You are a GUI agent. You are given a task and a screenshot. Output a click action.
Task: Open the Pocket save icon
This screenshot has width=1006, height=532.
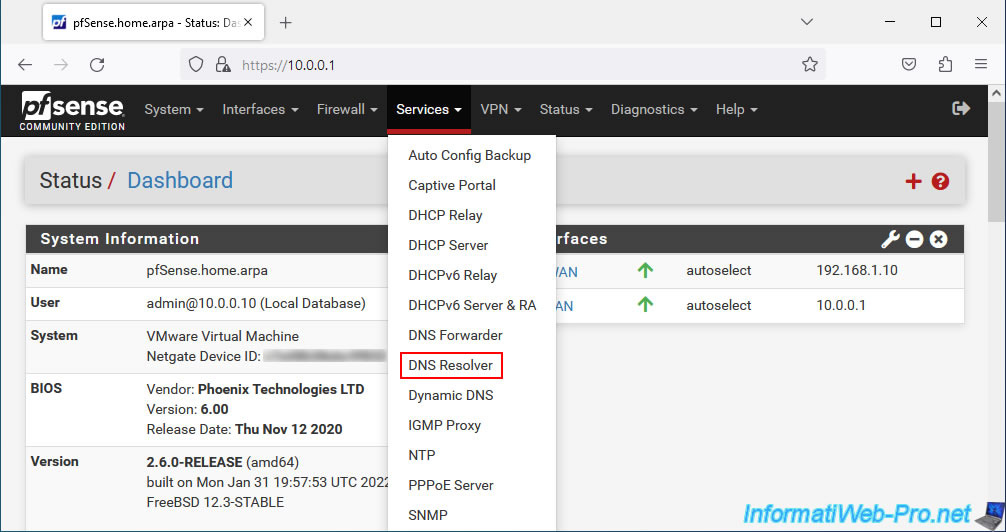[908, 64]
